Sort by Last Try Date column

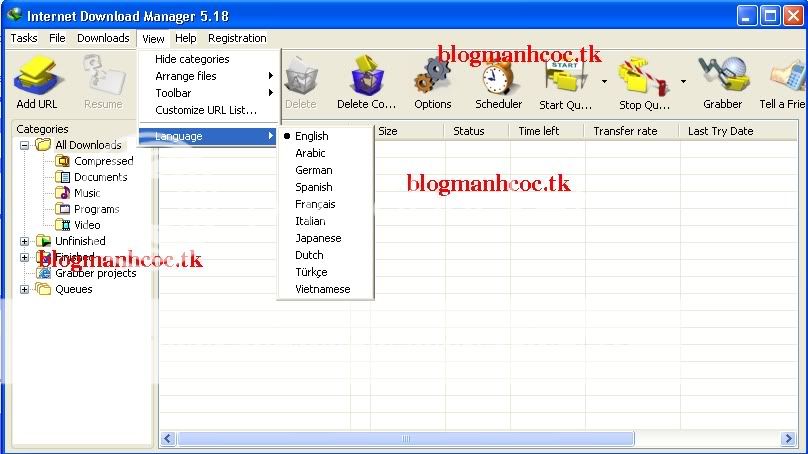tap(738, 131)
